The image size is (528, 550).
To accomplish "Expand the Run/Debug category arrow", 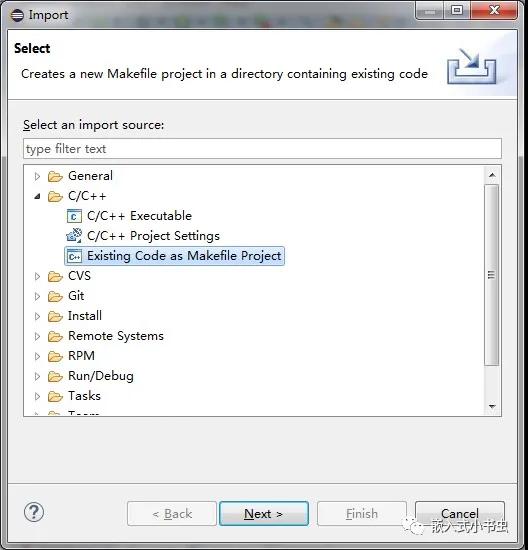I will [x=37, y=376].
